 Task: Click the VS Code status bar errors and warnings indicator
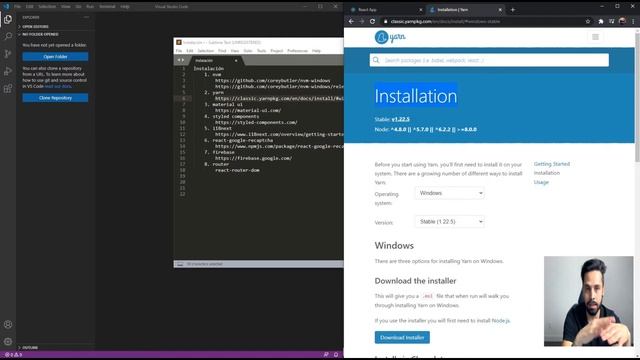(x=13, y=355)
